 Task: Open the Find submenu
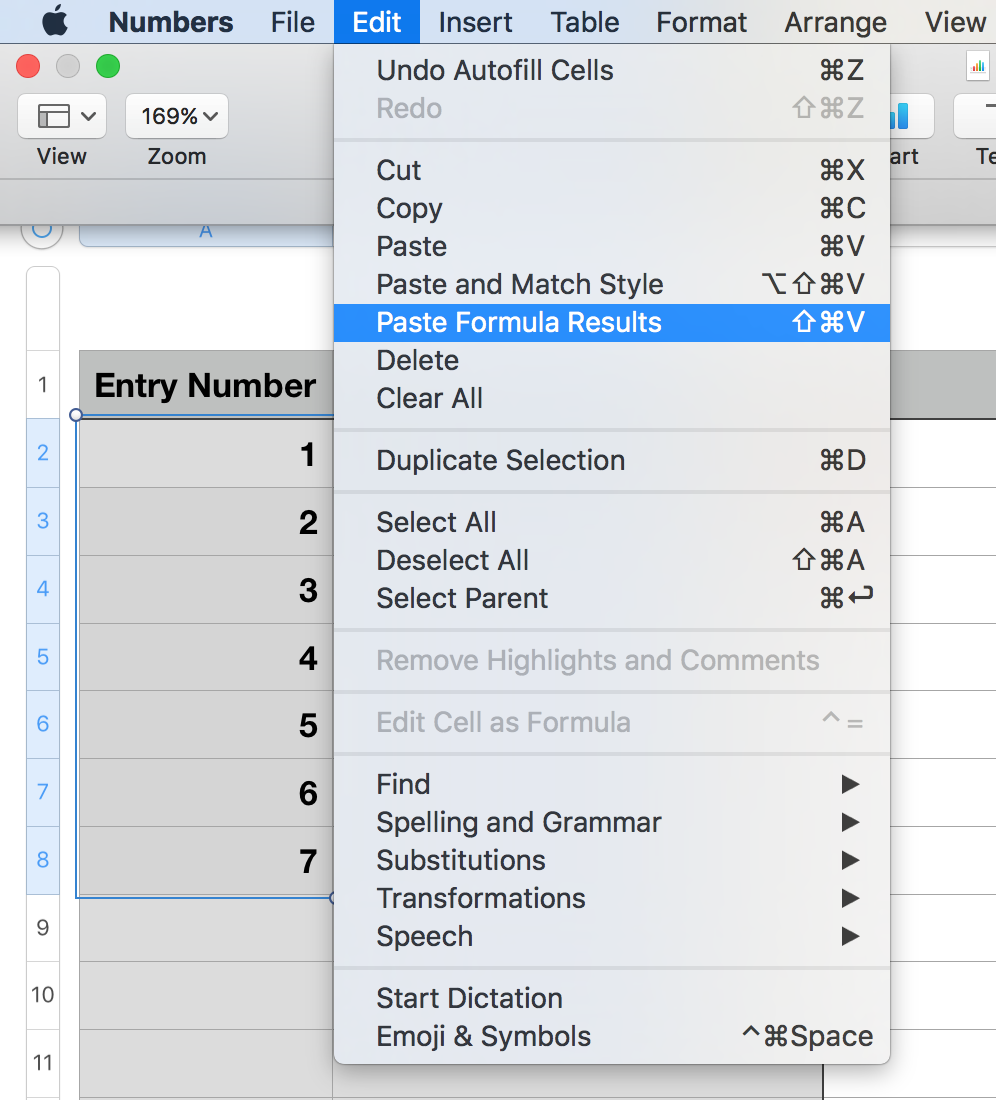(x=612, y=784)
